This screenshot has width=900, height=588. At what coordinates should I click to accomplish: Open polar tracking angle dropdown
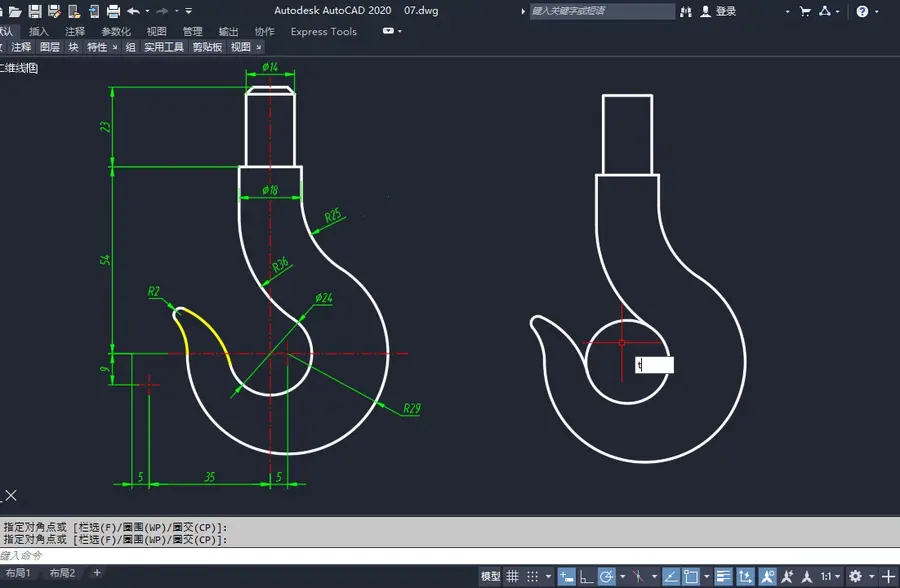coord(622,576)
